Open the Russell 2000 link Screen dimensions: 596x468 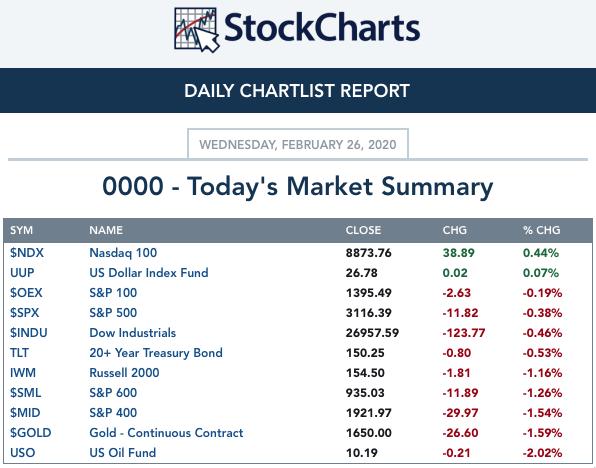click(x=124, y=373)
